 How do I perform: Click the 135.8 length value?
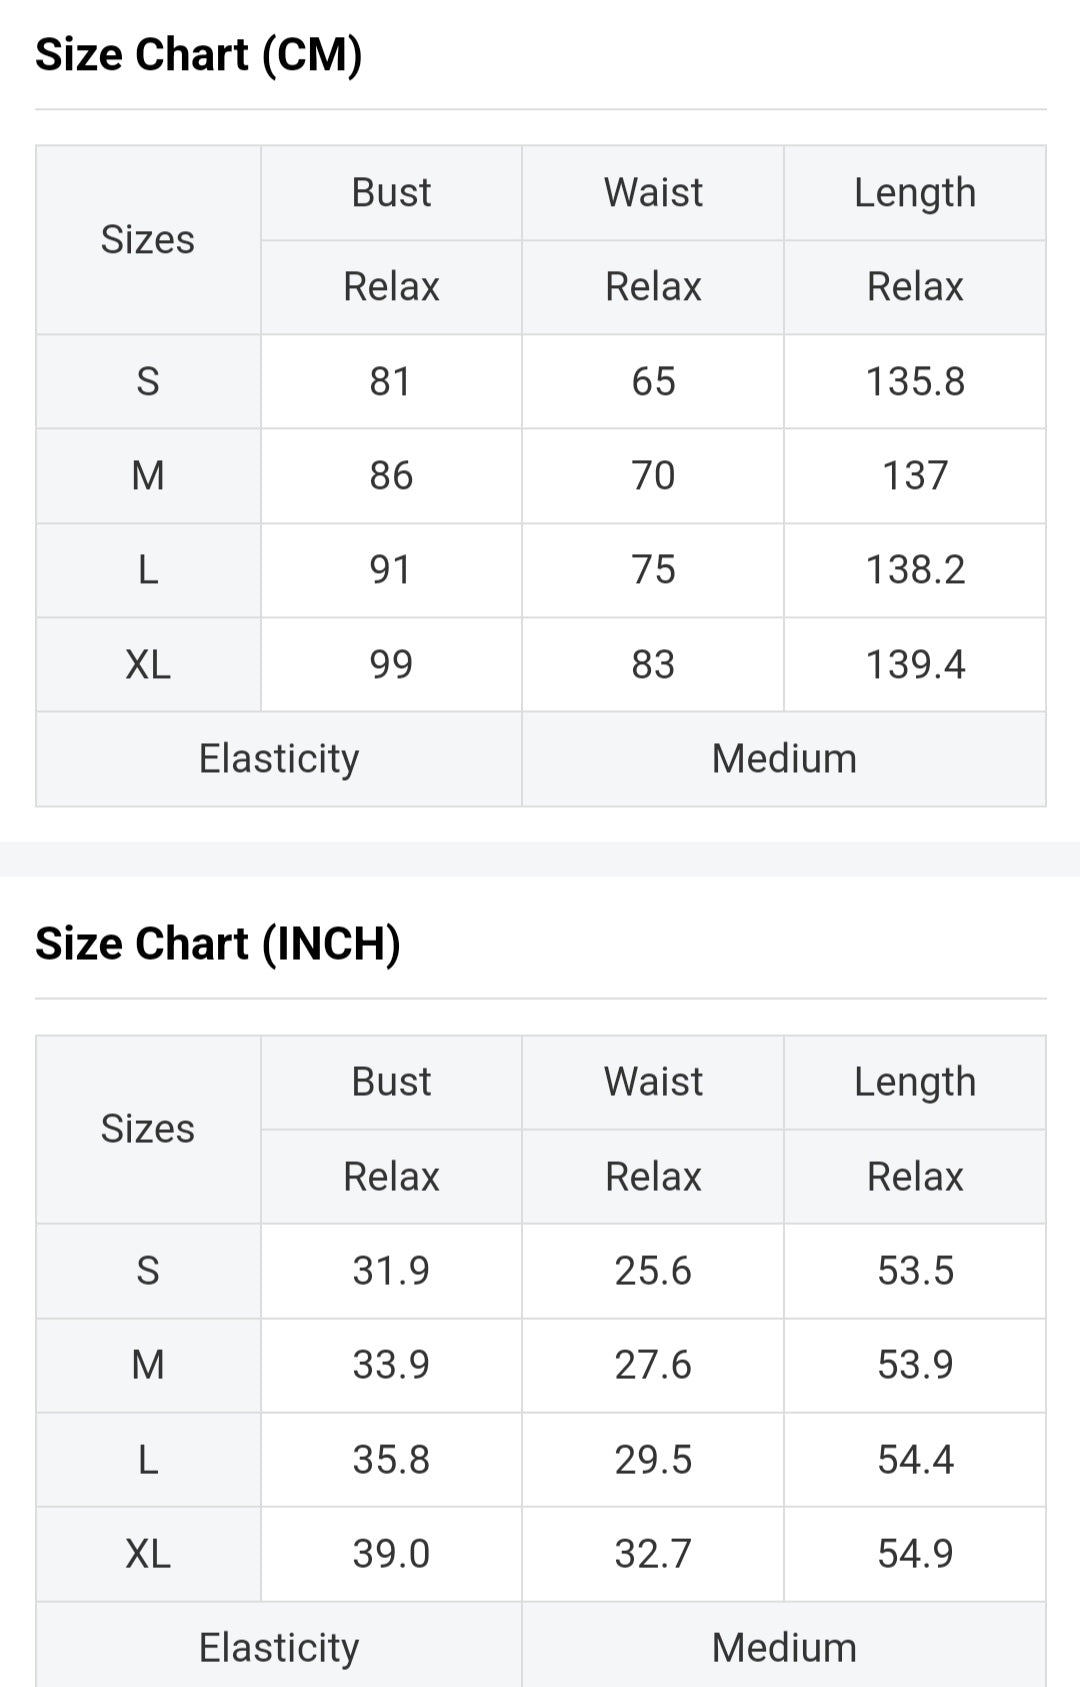[914, 381]
